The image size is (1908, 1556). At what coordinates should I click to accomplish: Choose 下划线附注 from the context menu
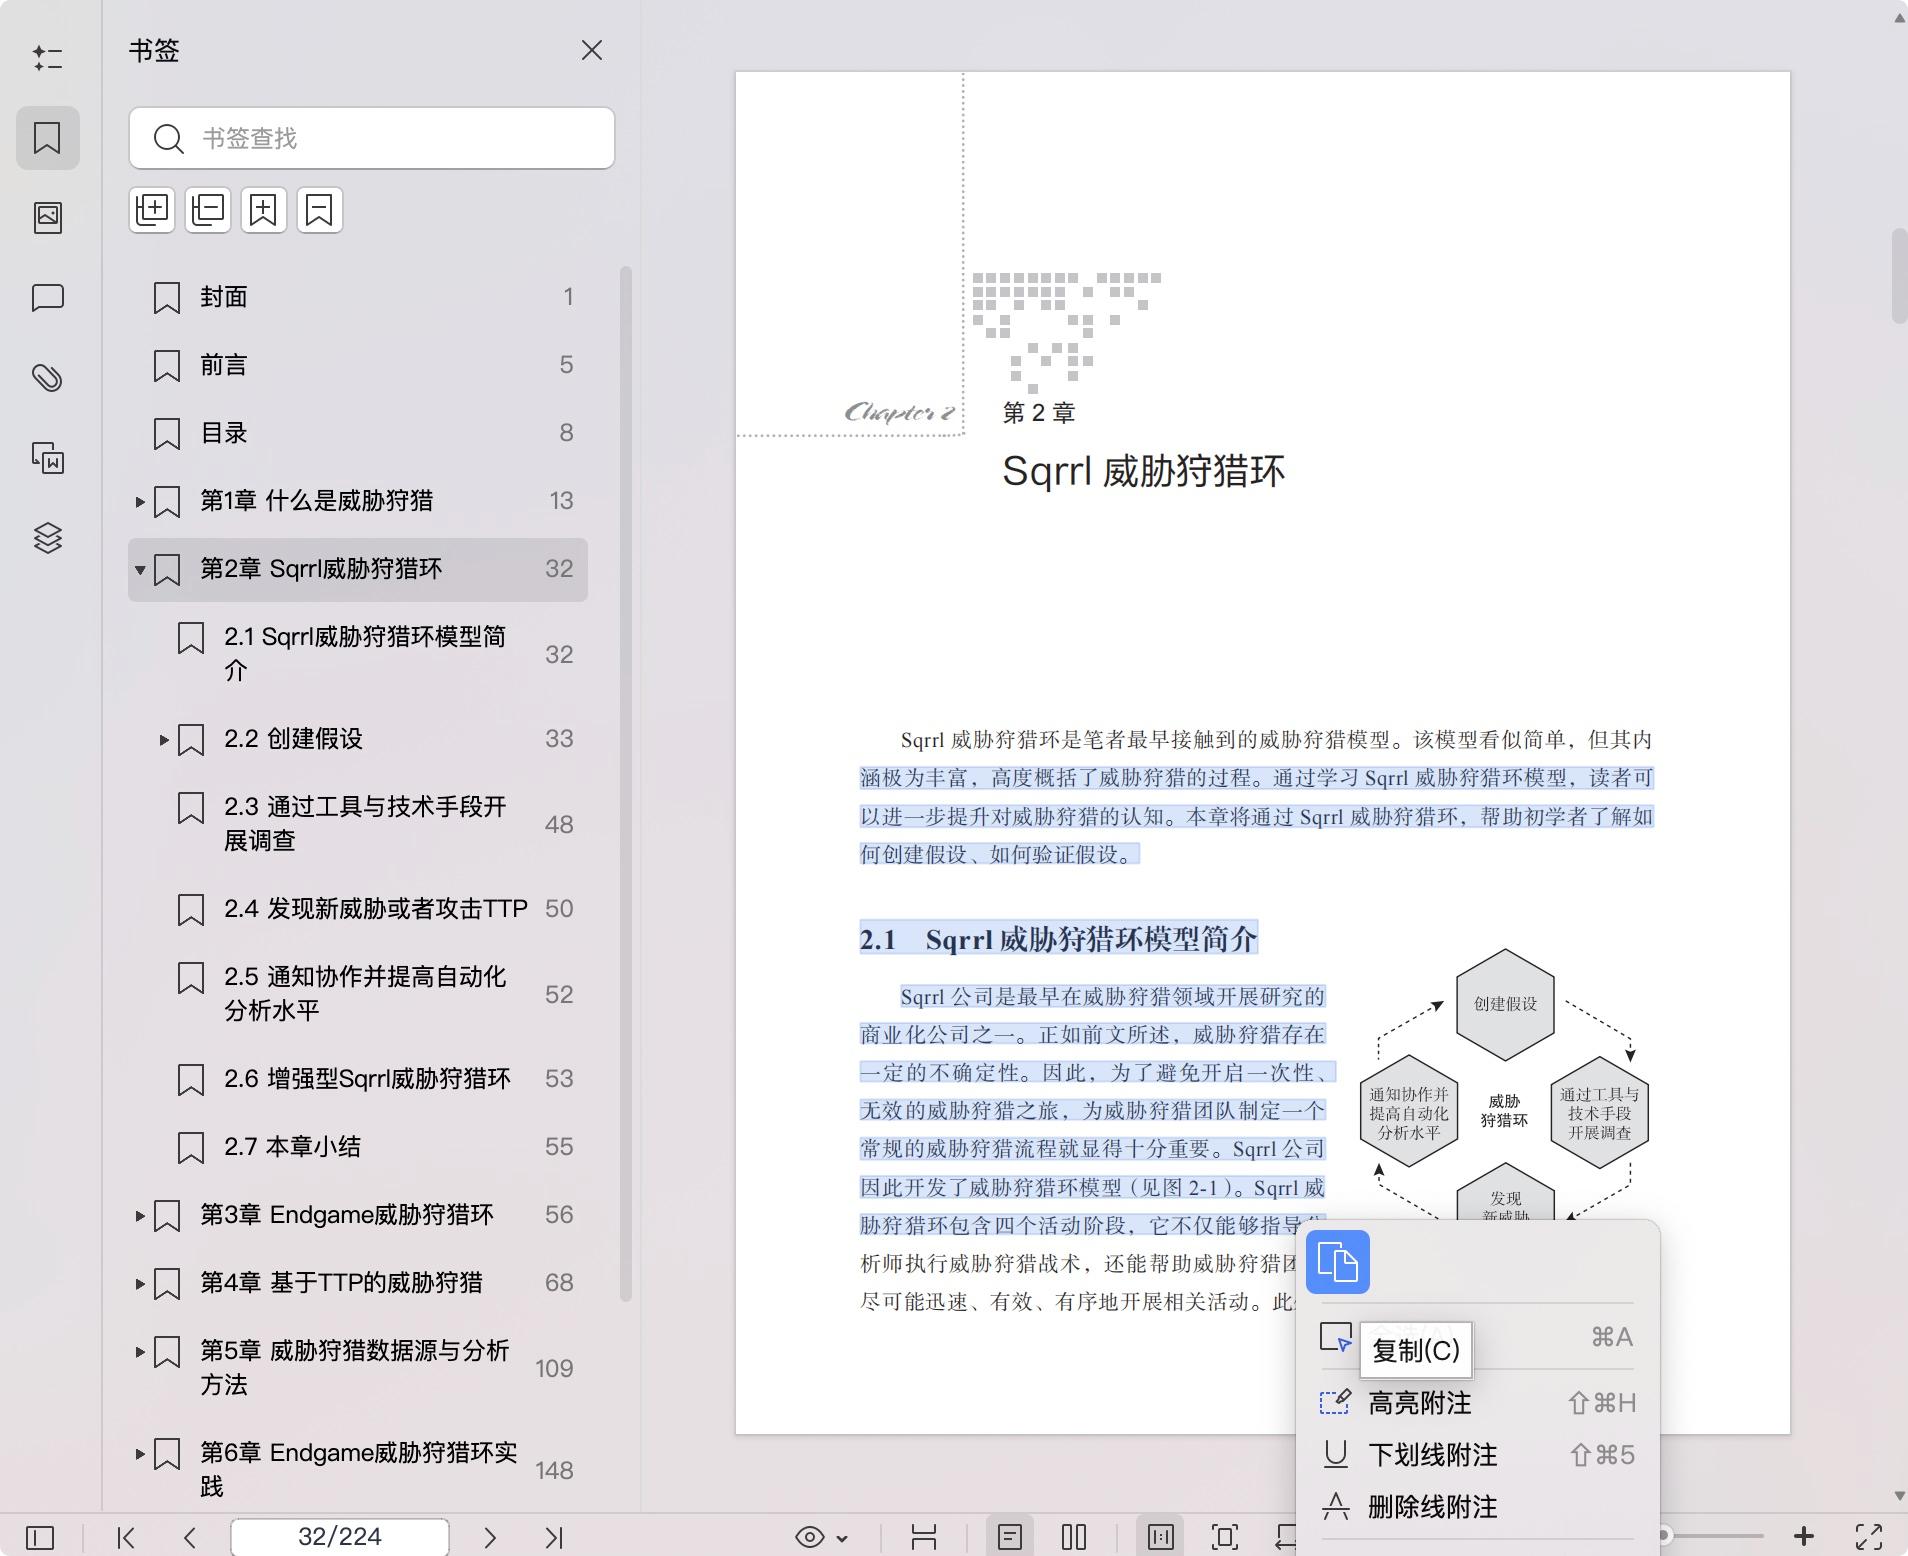tap(1478, 1455)
